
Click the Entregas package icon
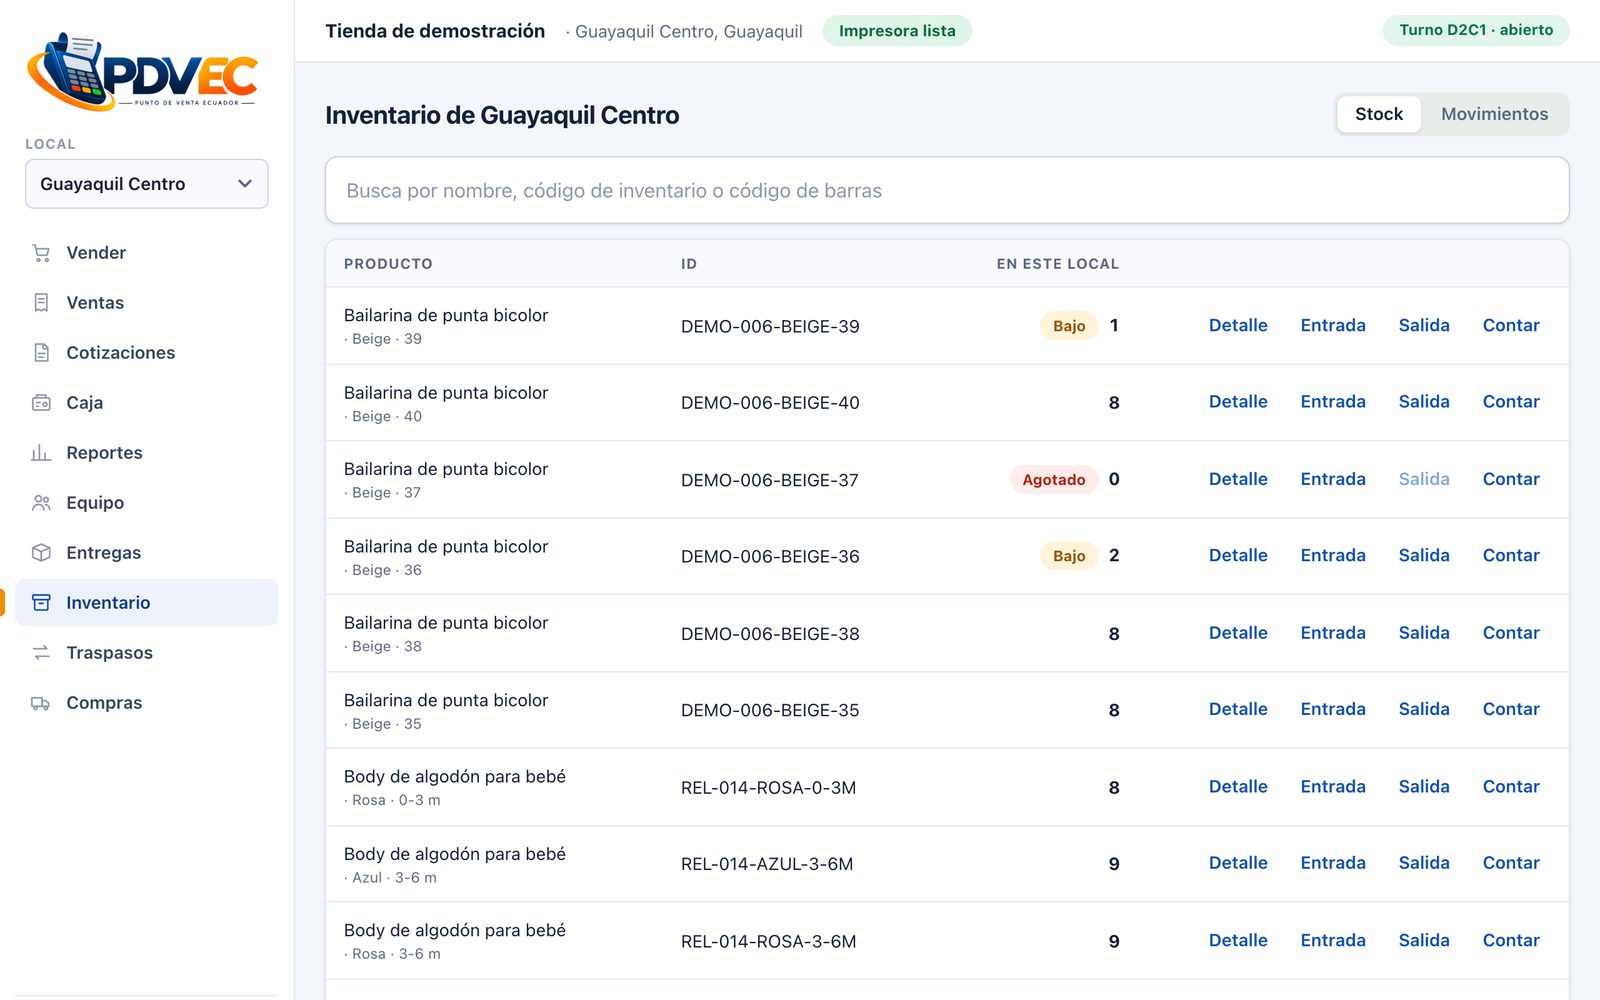coord(41,553)
